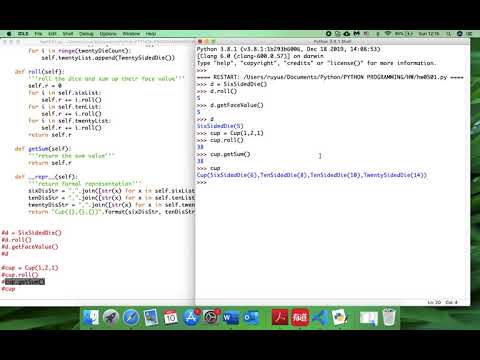This screenshot has height=360, width=480.
Task: Launch Microsoft Word from dock
Action: pyautogui.click(x=231, y=317)
